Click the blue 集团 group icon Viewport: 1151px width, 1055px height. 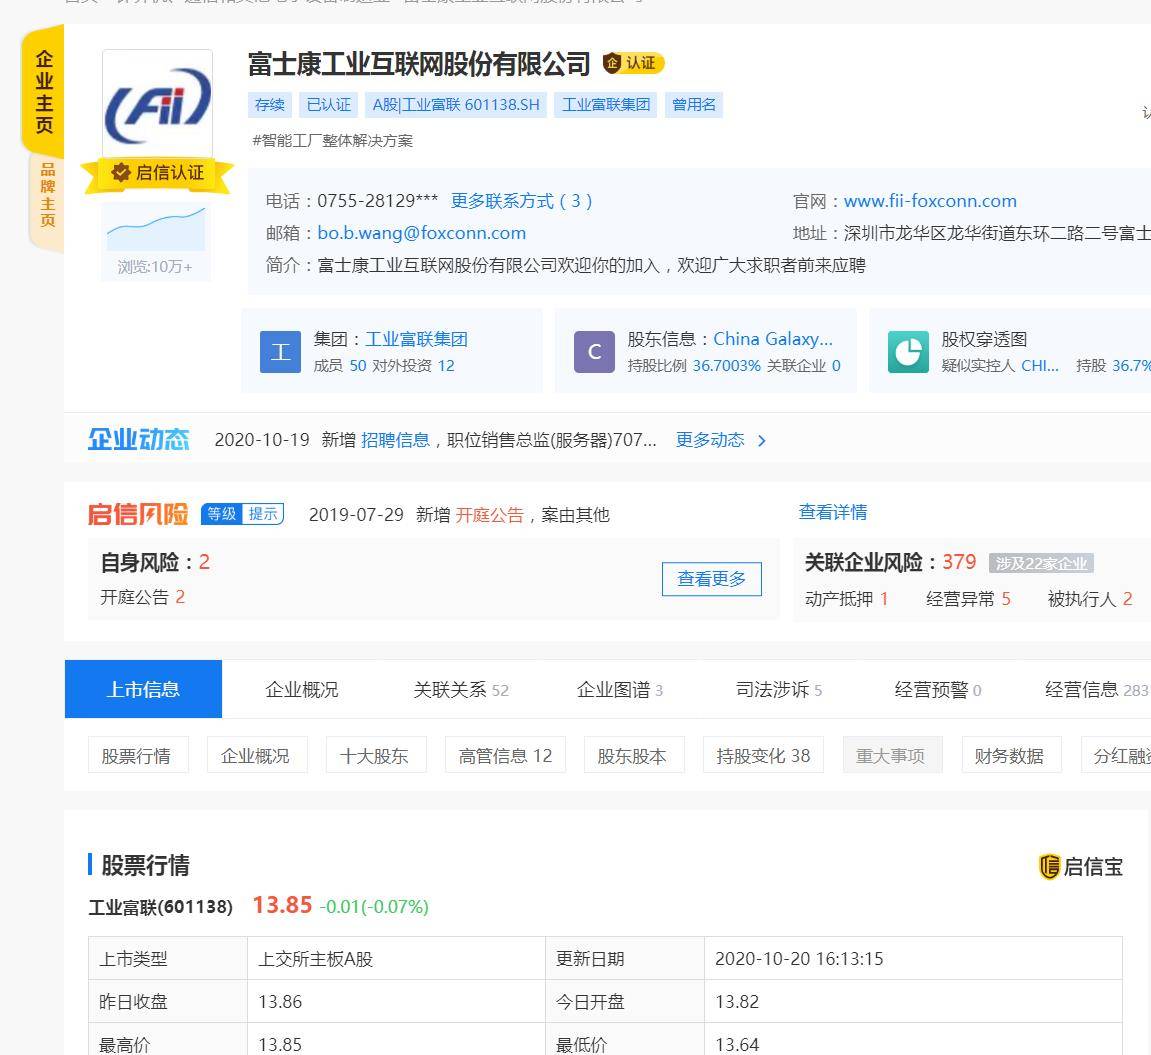(x=281, y=351)
